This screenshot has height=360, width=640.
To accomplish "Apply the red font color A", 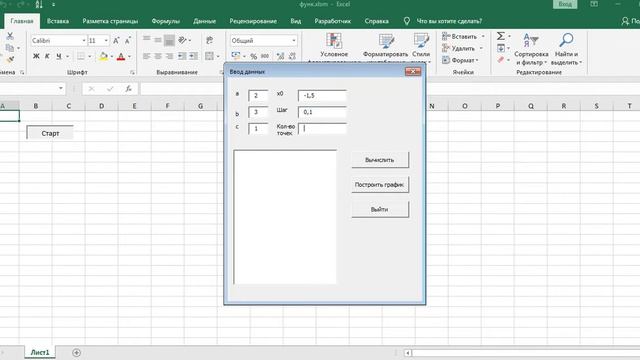I will (121, 56).
